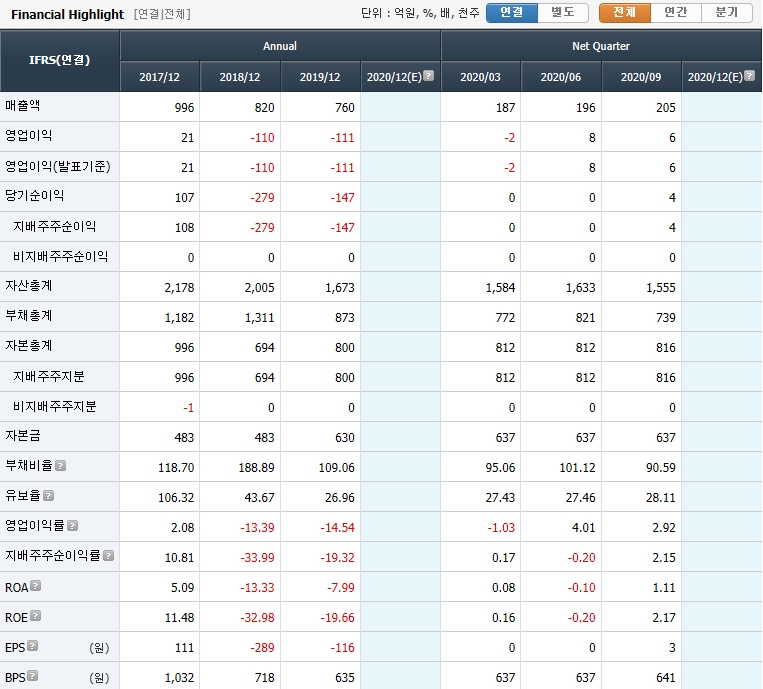Click the ROE help icon

[x=36, y=616]
